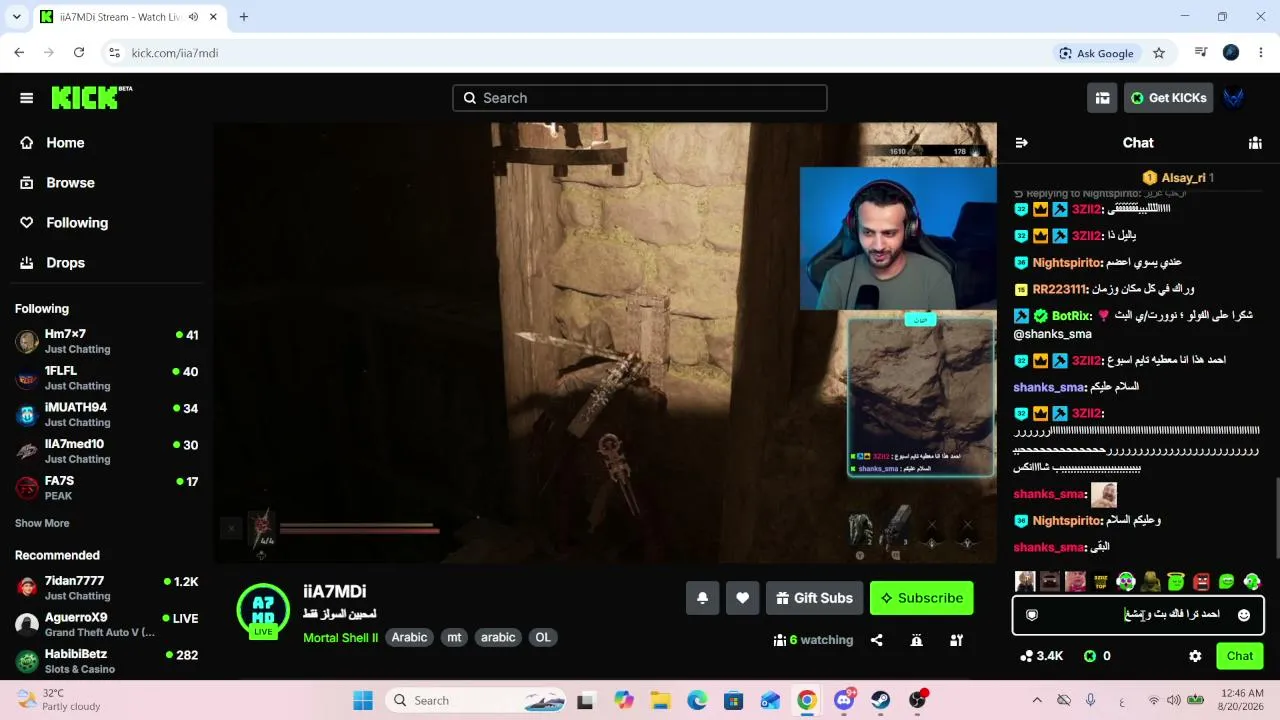Viewport: 1280px width, 720px height.
Task: Subscribe to iiA7MDi
Action: pos(921,598)
